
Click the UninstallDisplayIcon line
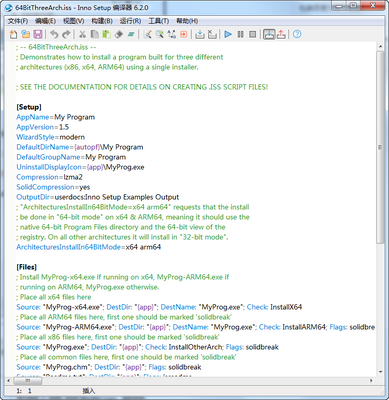point(80,167)
